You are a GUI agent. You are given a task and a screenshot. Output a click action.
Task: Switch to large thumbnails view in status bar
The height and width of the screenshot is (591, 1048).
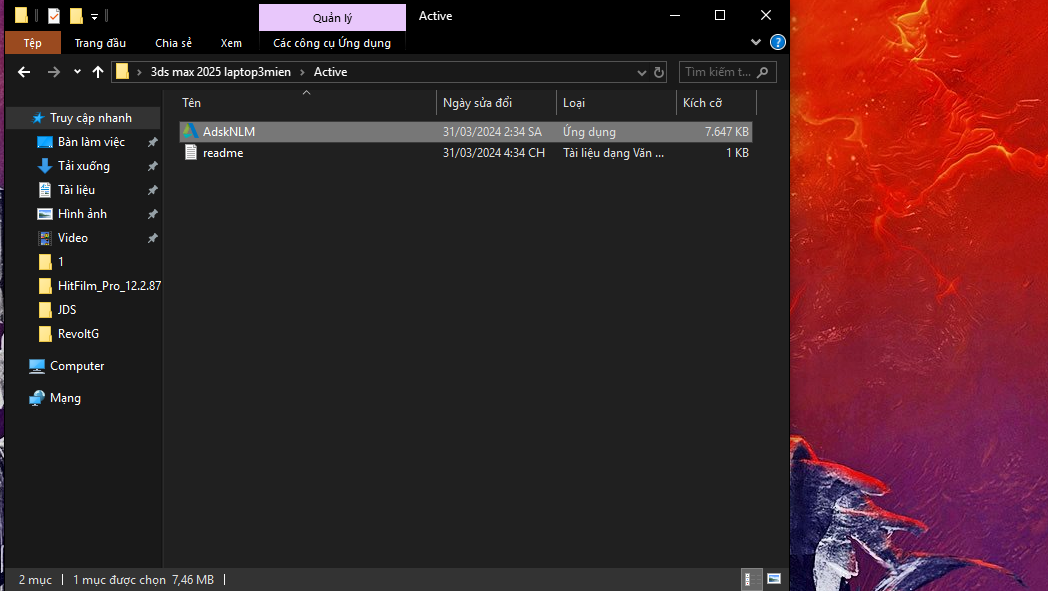773,579
